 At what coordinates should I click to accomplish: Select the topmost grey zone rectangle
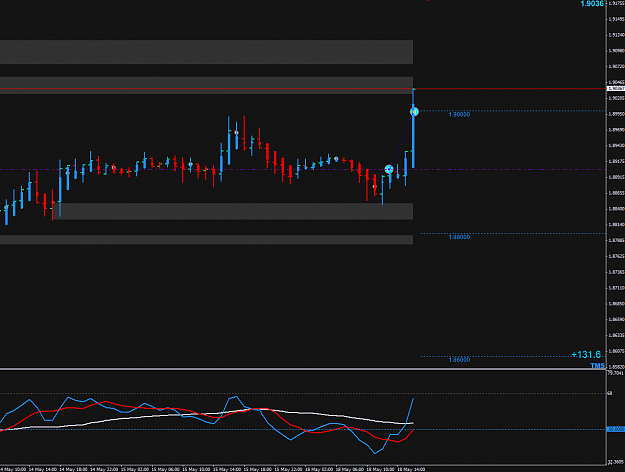pyautogui.click(x=206, y=52)
